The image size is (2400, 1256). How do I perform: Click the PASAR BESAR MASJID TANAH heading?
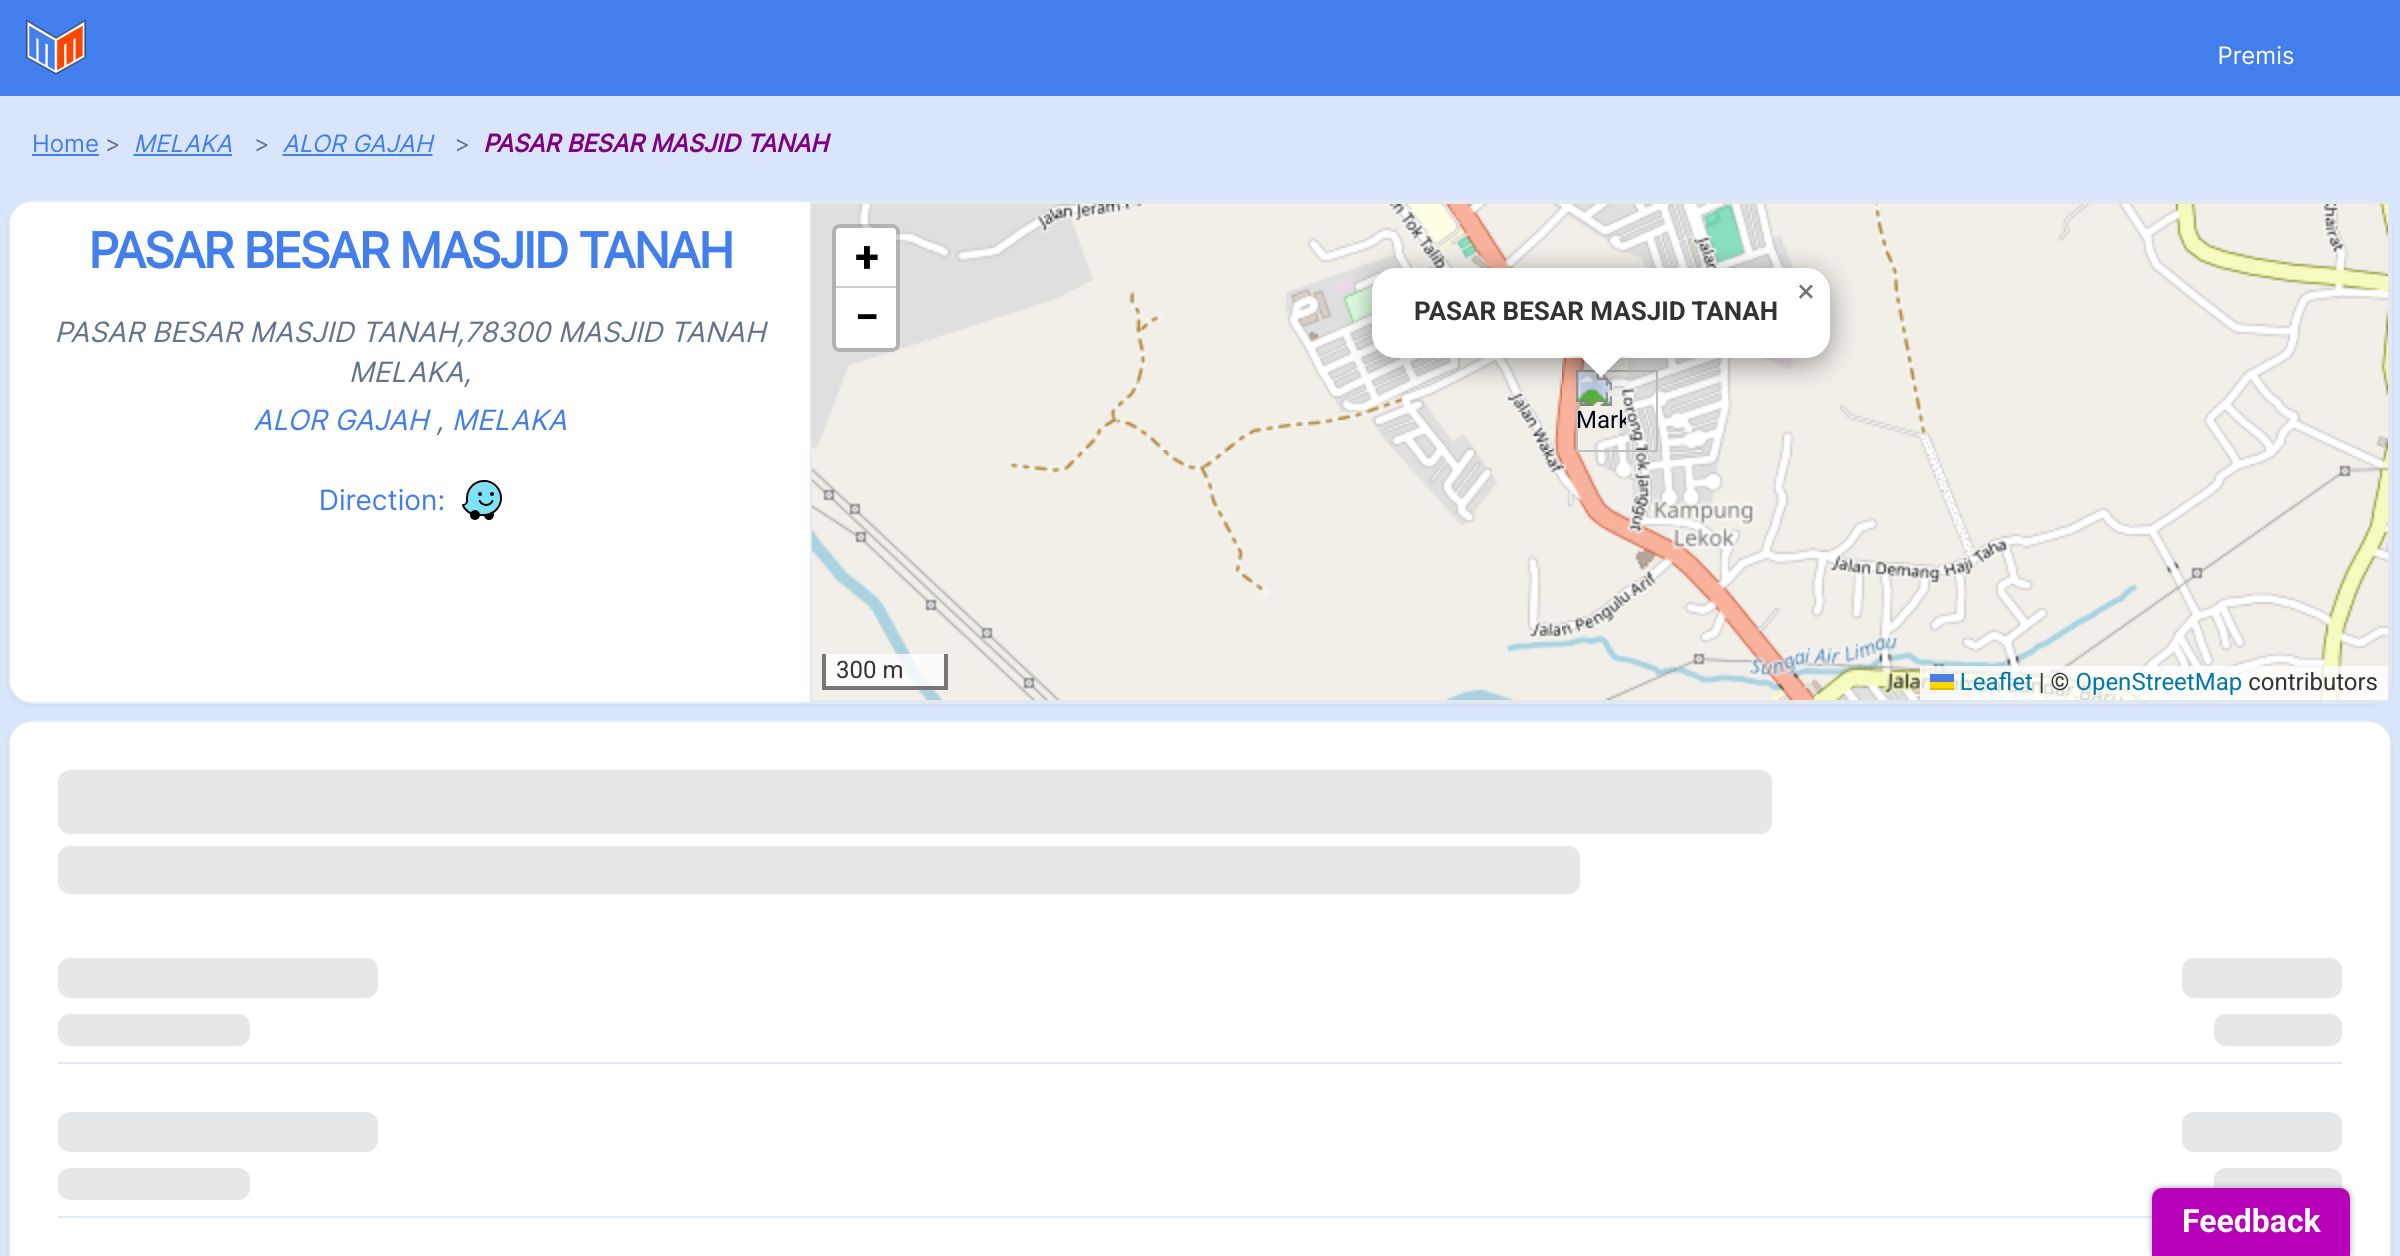point(411,251)
